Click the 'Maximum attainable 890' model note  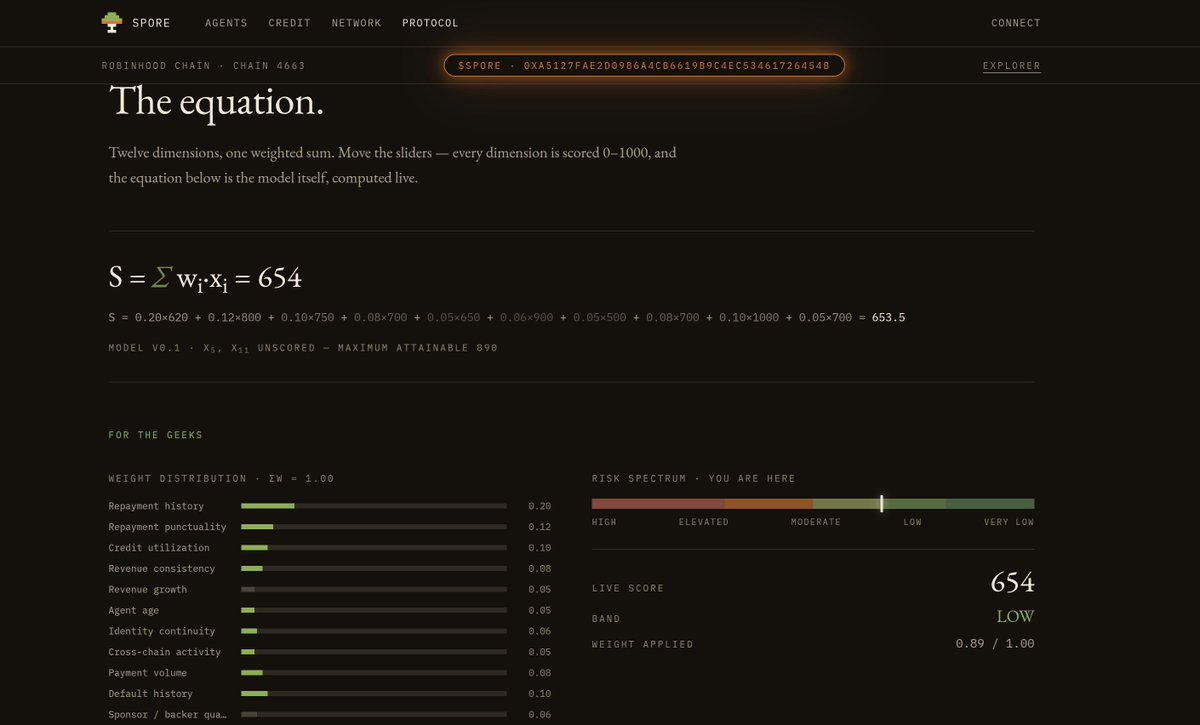(418, 348)
